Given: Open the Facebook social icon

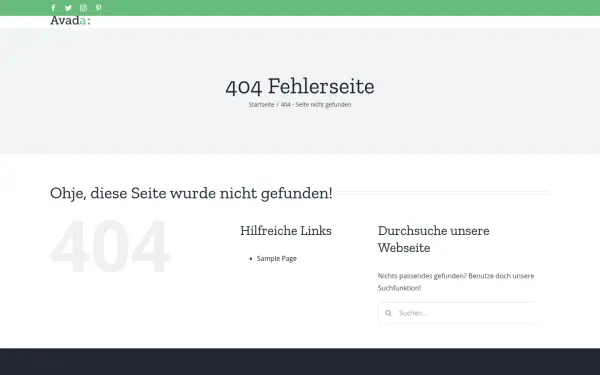Looking at the screenshot, I should (x=54, y=8).
